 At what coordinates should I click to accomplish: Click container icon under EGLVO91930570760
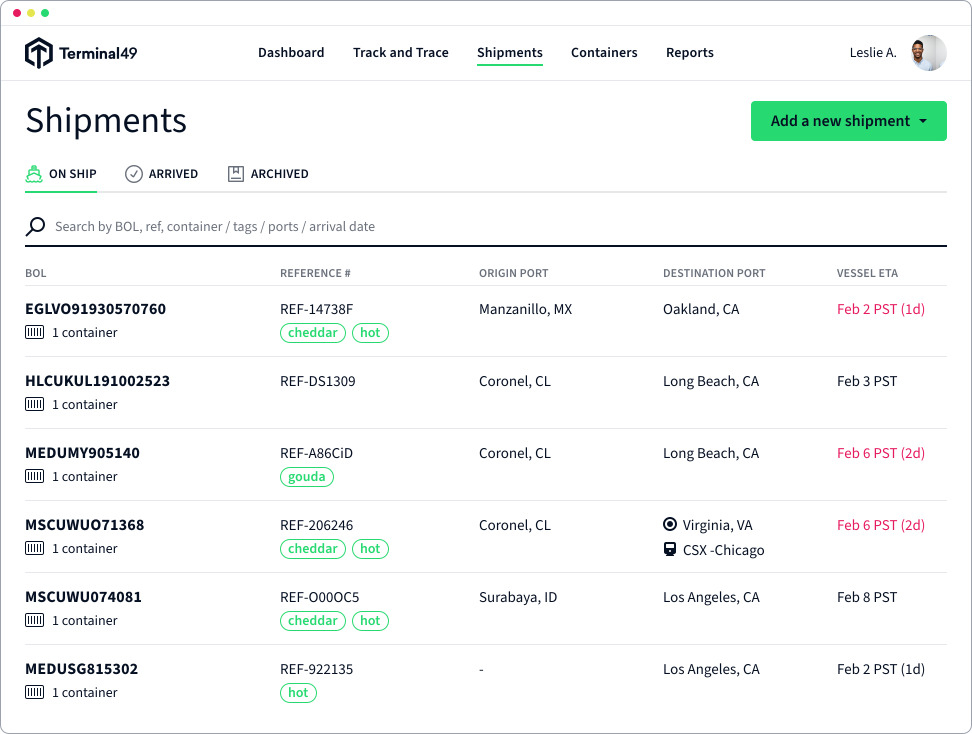click(x=35, y=333)
